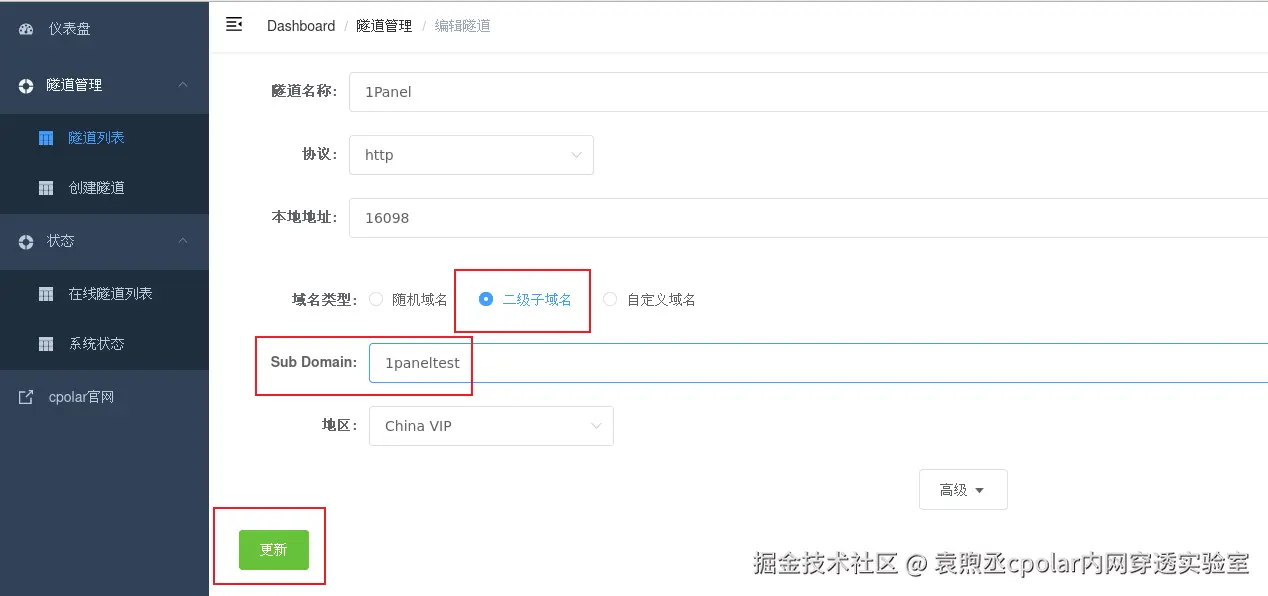Click the 协议 label
The image size is (1268, 596).
320,155
